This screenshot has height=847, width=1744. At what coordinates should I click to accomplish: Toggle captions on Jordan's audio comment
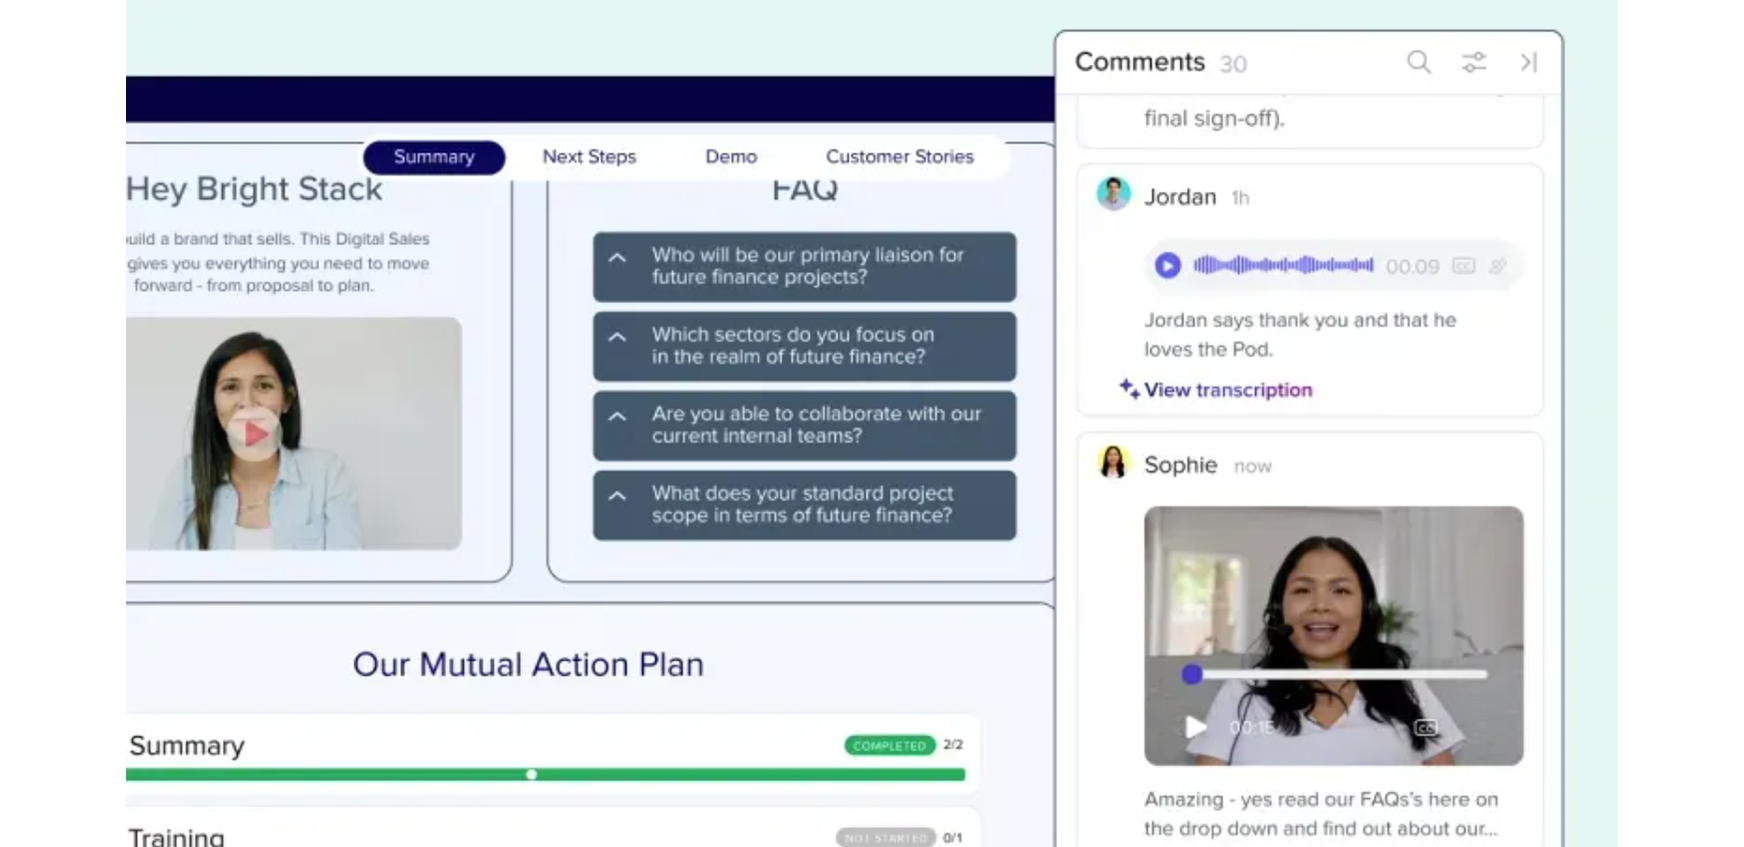click(x=1463, y=266)
